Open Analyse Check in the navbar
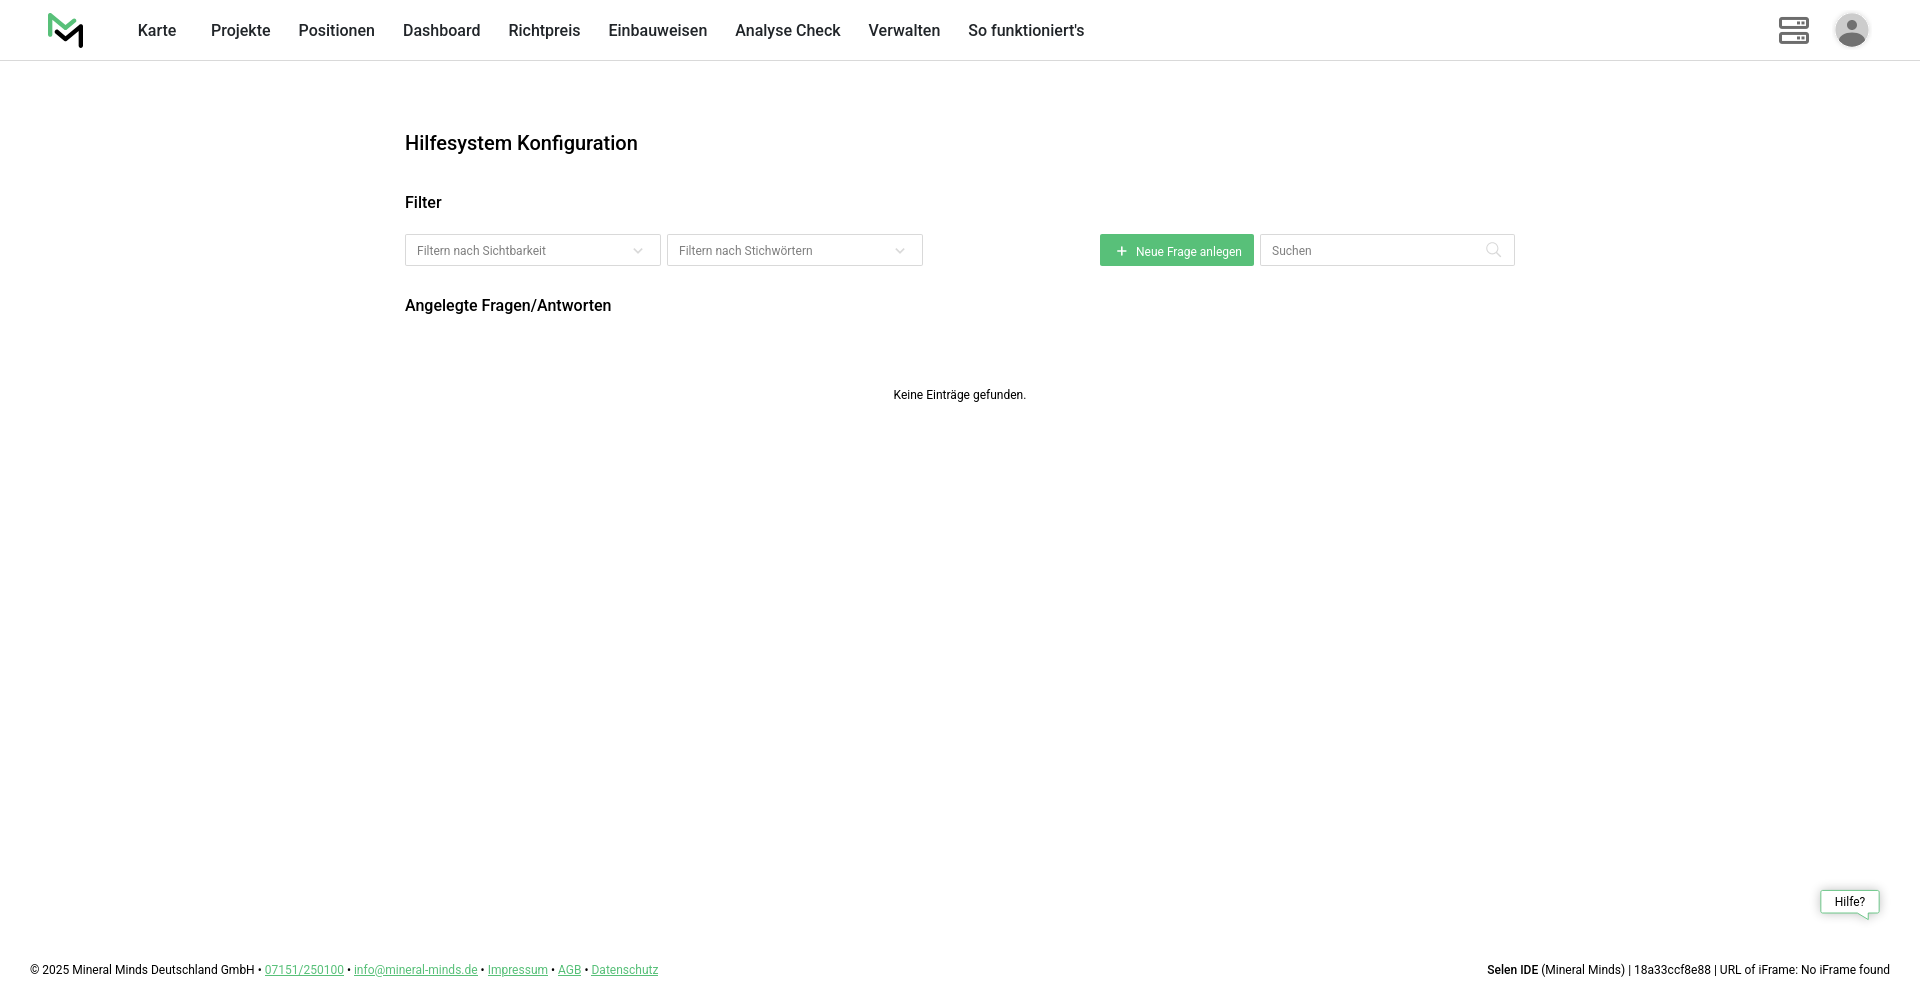 click(787, 30)
